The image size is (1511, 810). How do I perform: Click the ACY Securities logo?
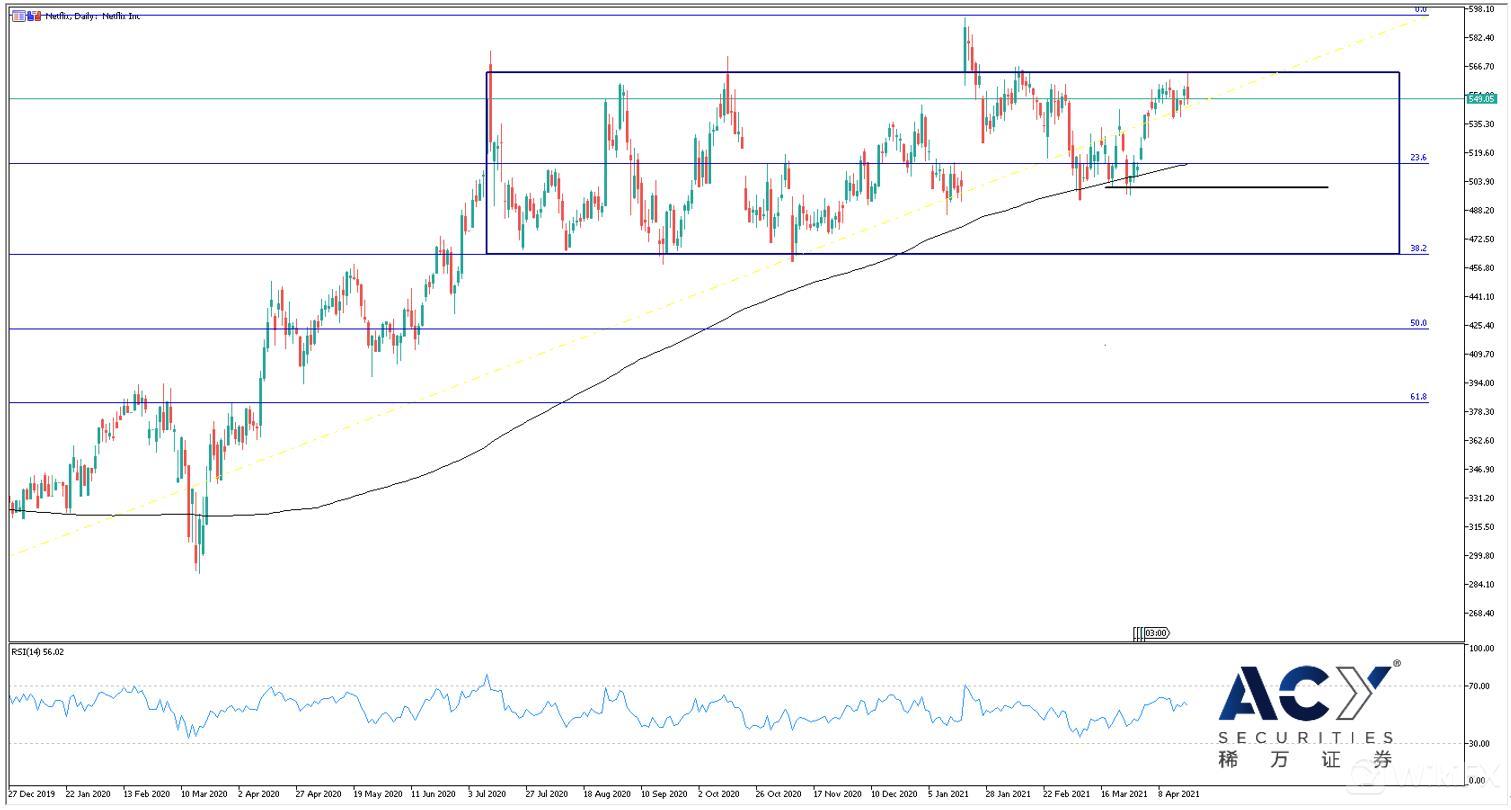point(1306,717)
